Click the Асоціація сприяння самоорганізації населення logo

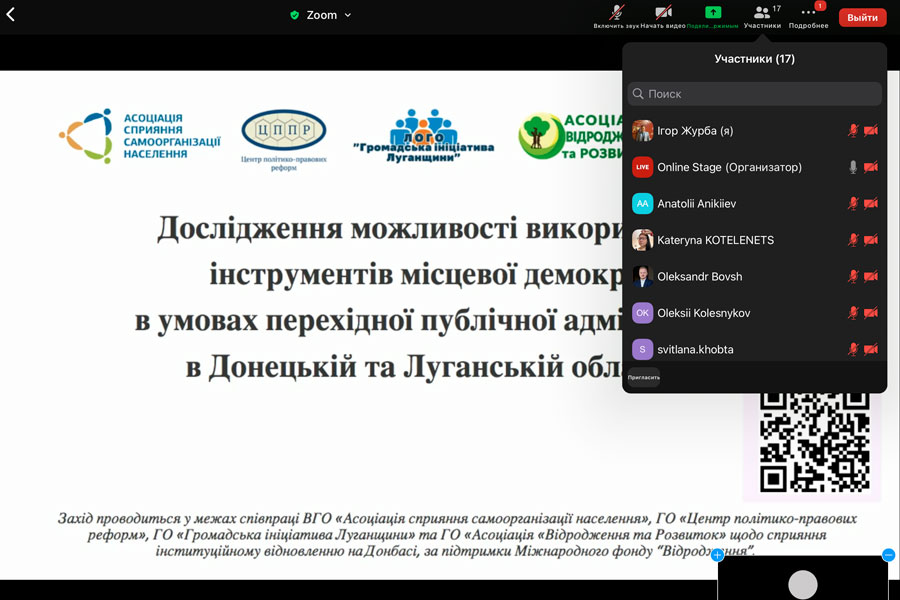(139, 136)
